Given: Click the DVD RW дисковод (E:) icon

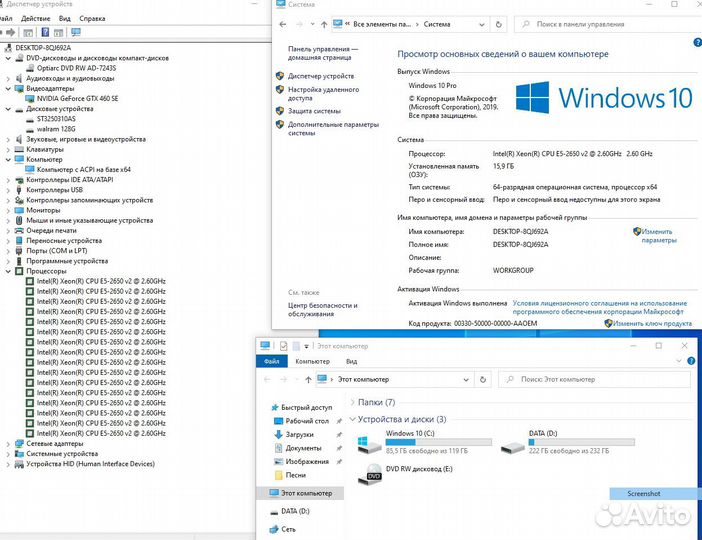Looking at the screenshot, I should 370,475.
